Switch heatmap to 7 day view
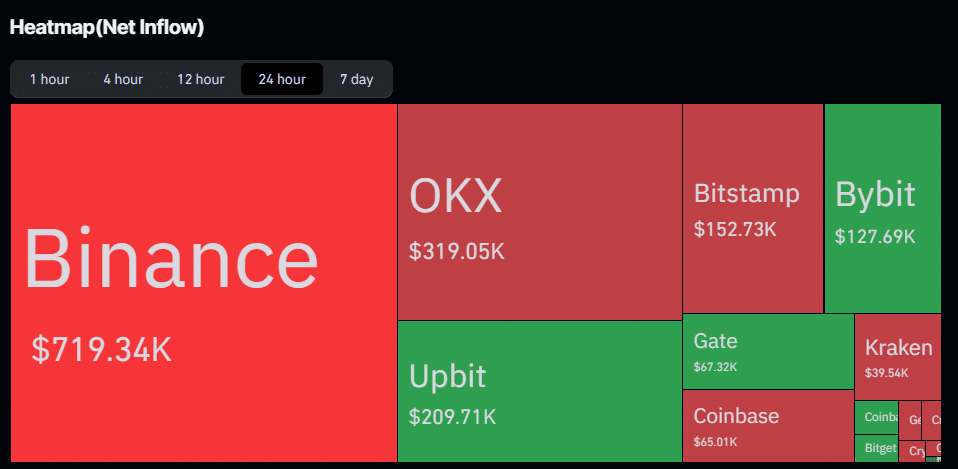Viewport: 958px width, 469px height. click(x=356, y=79)
